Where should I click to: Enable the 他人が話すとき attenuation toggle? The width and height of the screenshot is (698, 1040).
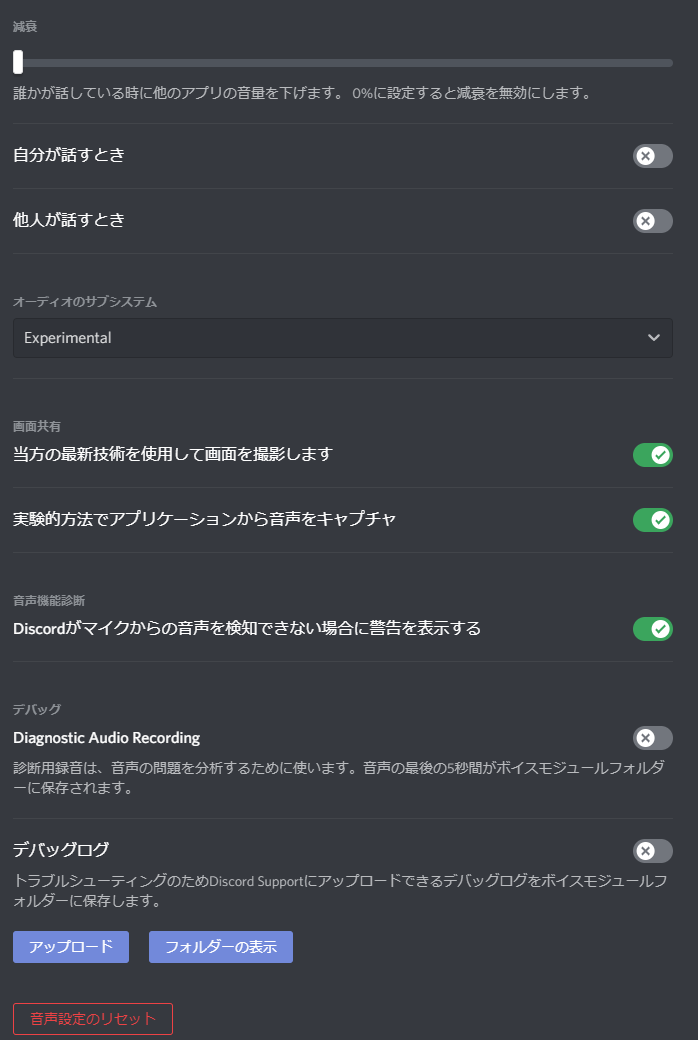[652, 221]
